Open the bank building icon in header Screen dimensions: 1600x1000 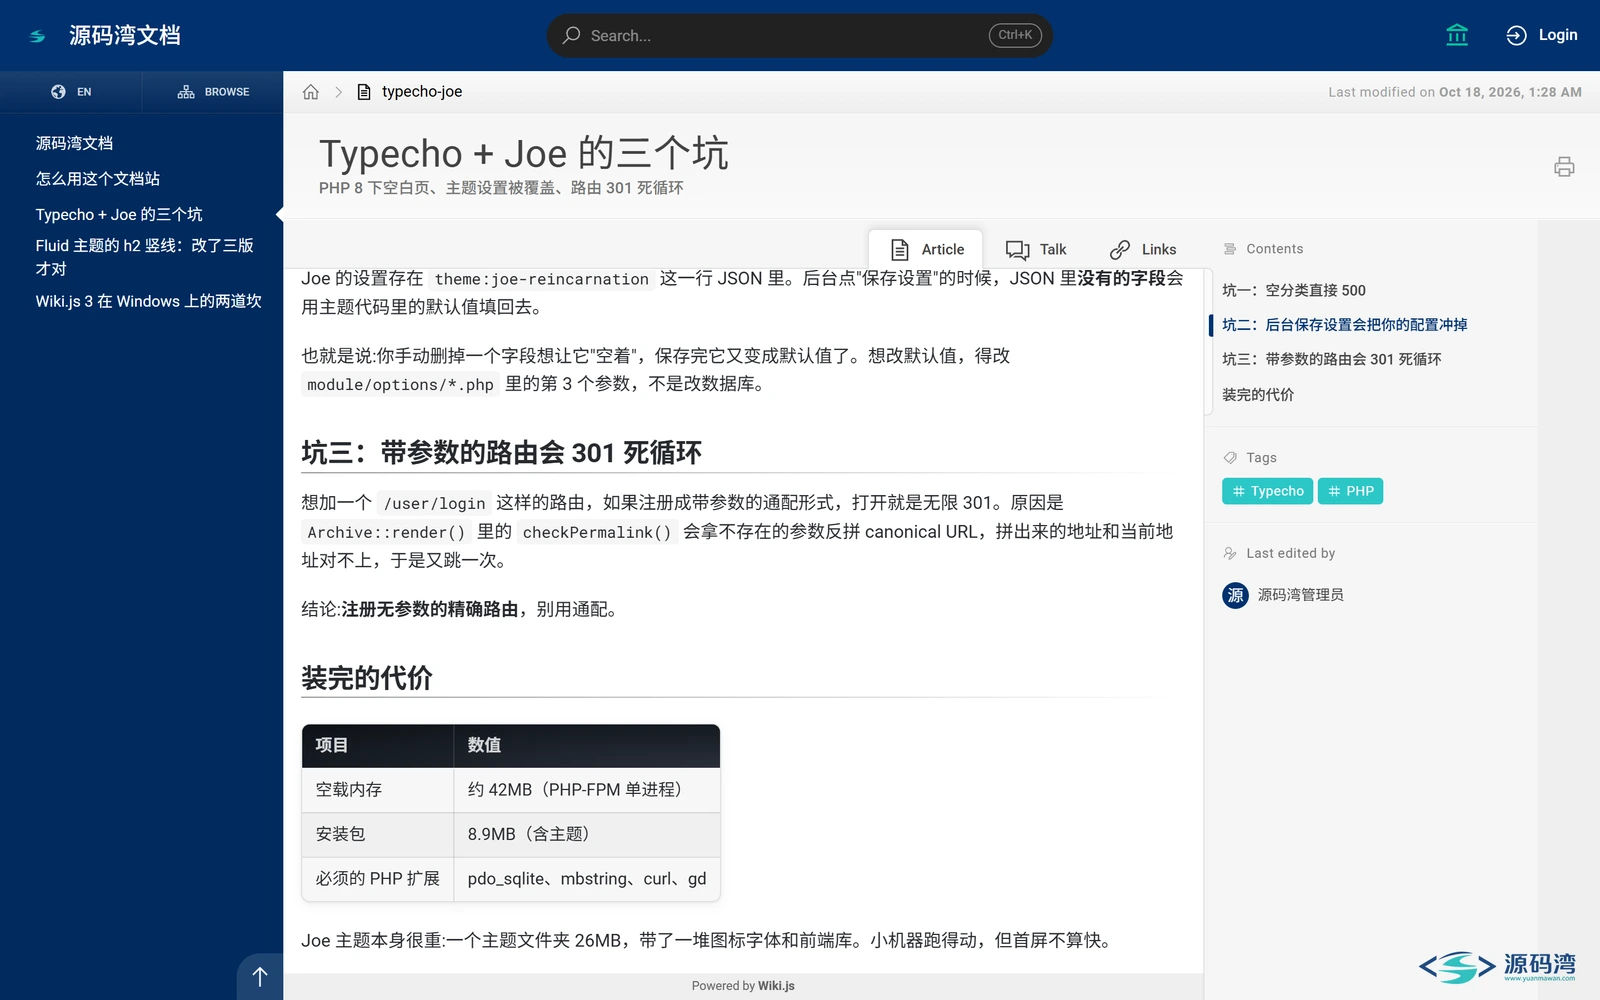[1457, 35]
